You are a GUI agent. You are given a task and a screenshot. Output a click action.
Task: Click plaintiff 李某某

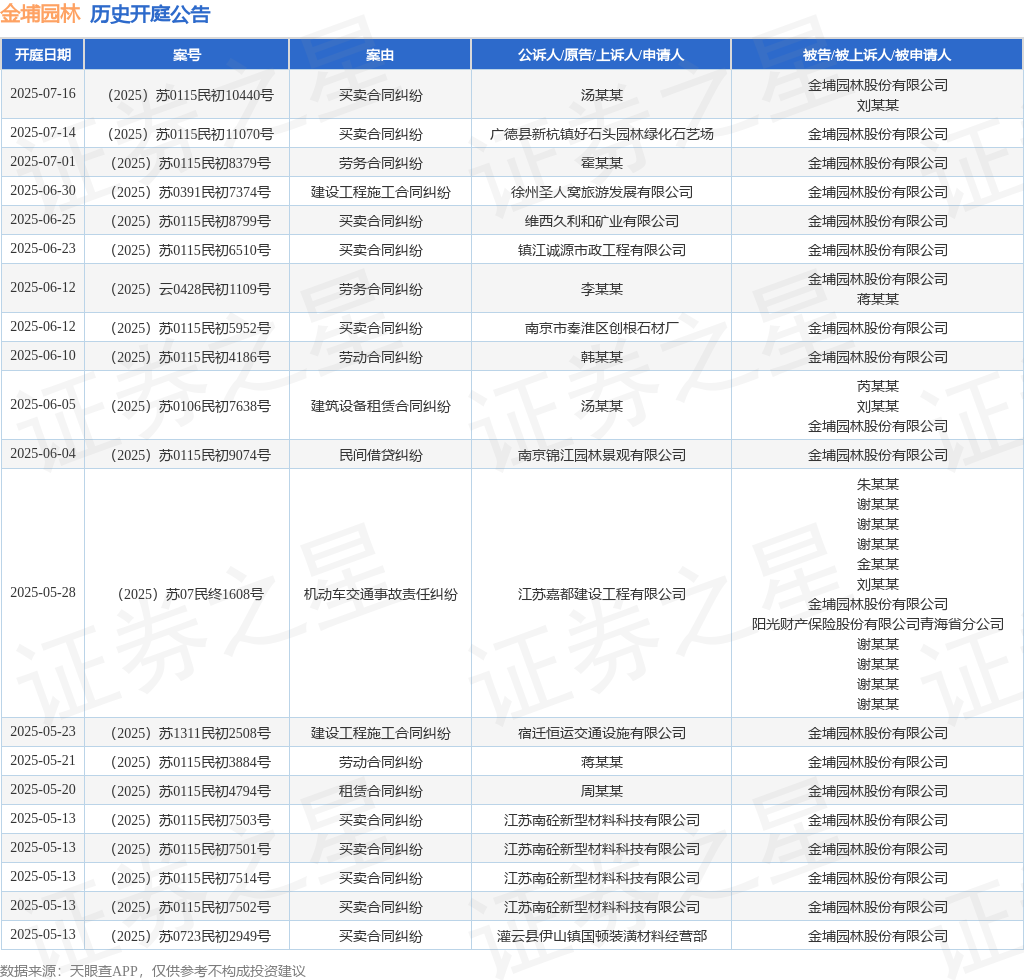601,289
